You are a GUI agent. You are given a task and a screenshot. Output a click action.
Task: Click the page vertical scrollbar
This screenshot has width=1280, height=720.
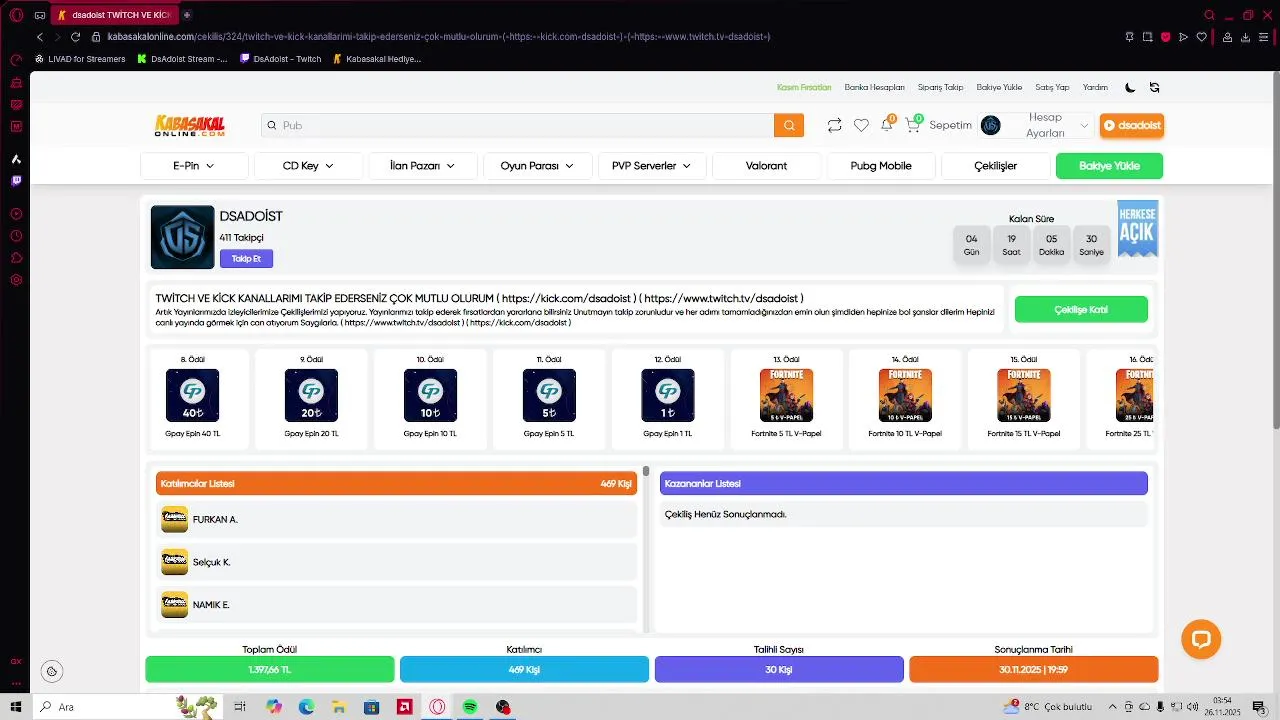(x=1275, y=250)
